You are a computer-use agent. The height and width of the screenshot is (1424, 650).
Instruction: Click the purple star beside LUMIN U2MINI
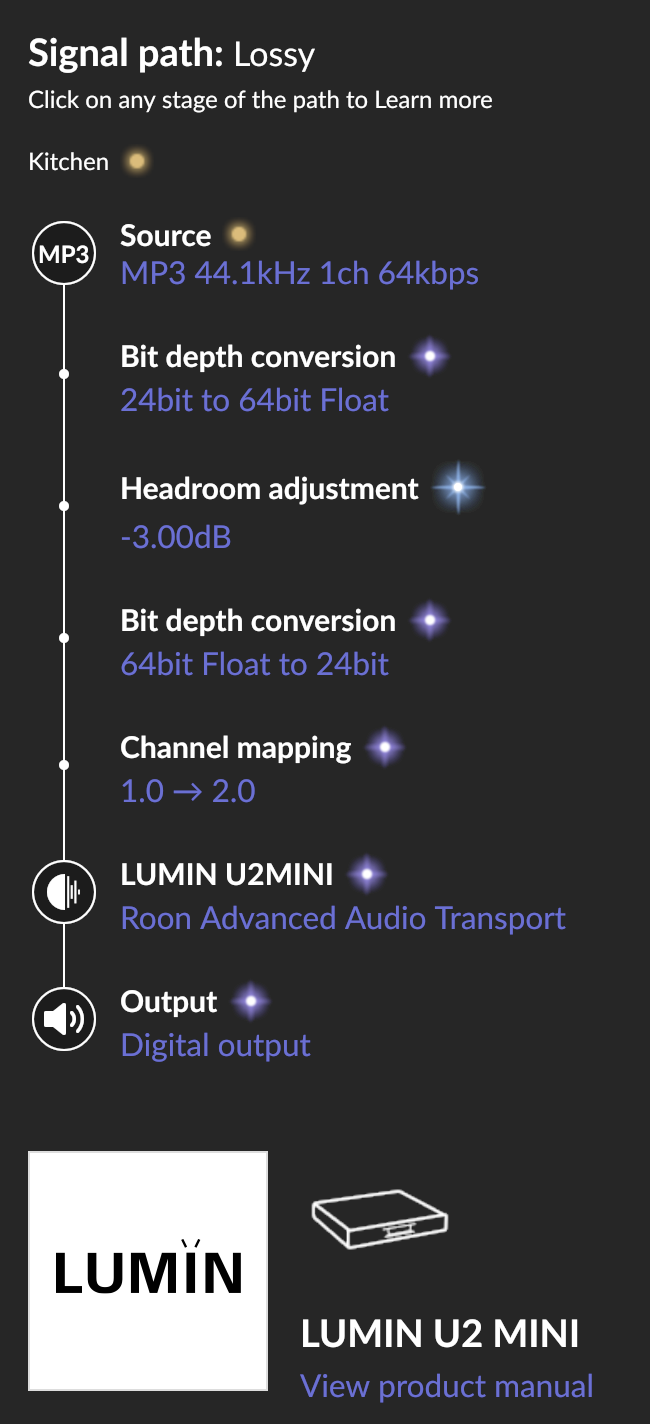(x=367, y=874)
